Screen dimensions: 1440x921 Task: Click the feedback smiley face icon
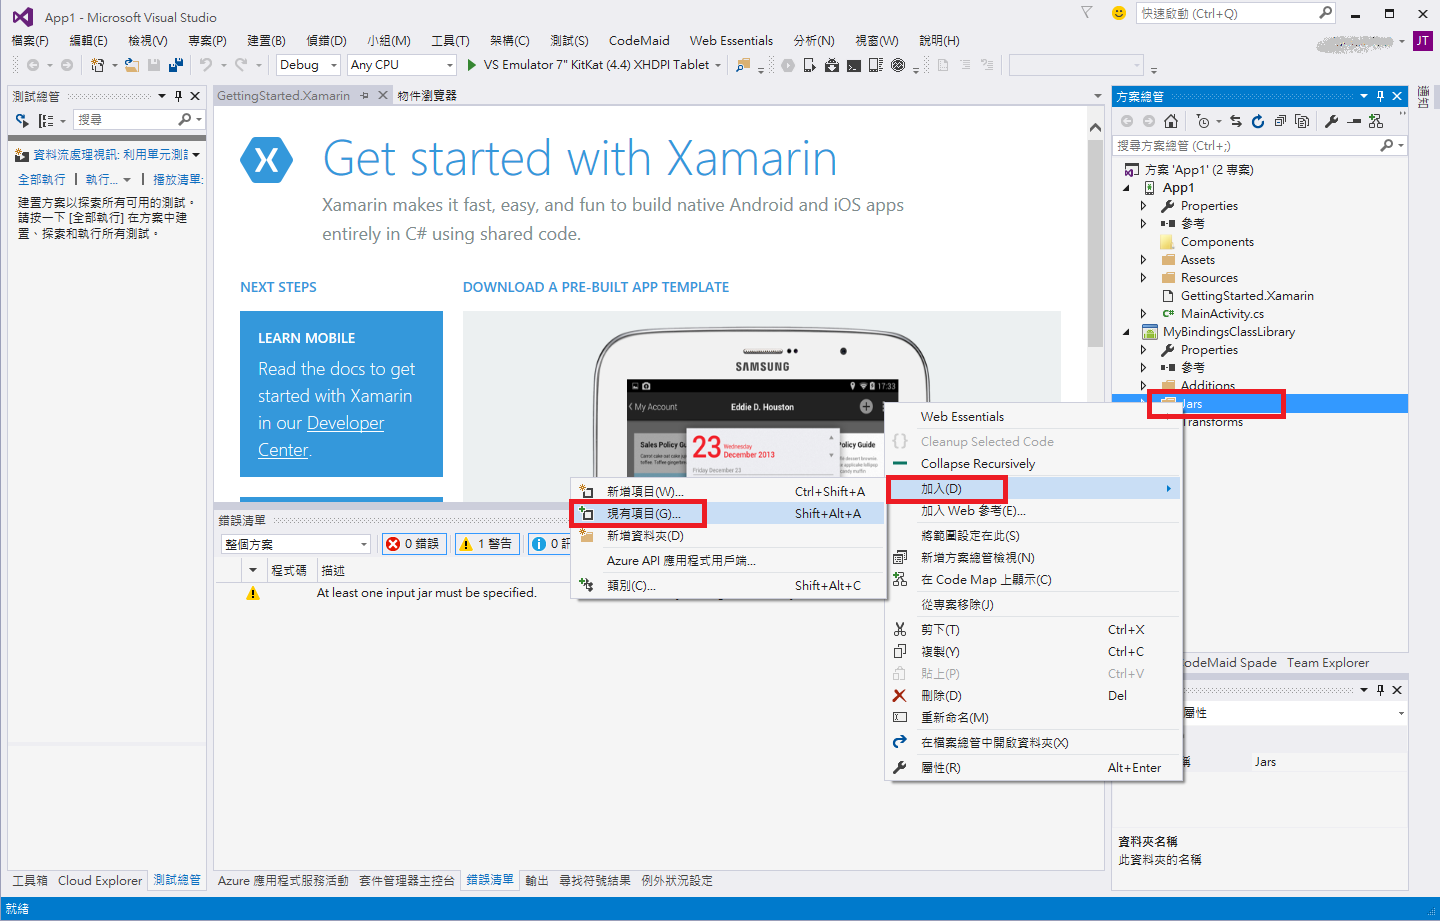[x=1119, y=13]
